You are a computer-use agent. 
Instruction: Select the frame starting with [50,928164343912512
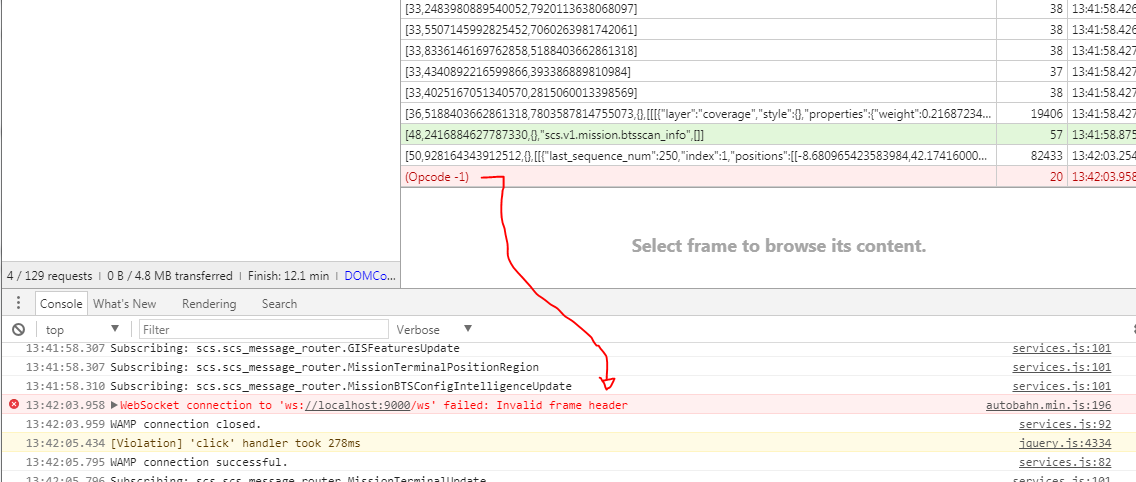768,156
